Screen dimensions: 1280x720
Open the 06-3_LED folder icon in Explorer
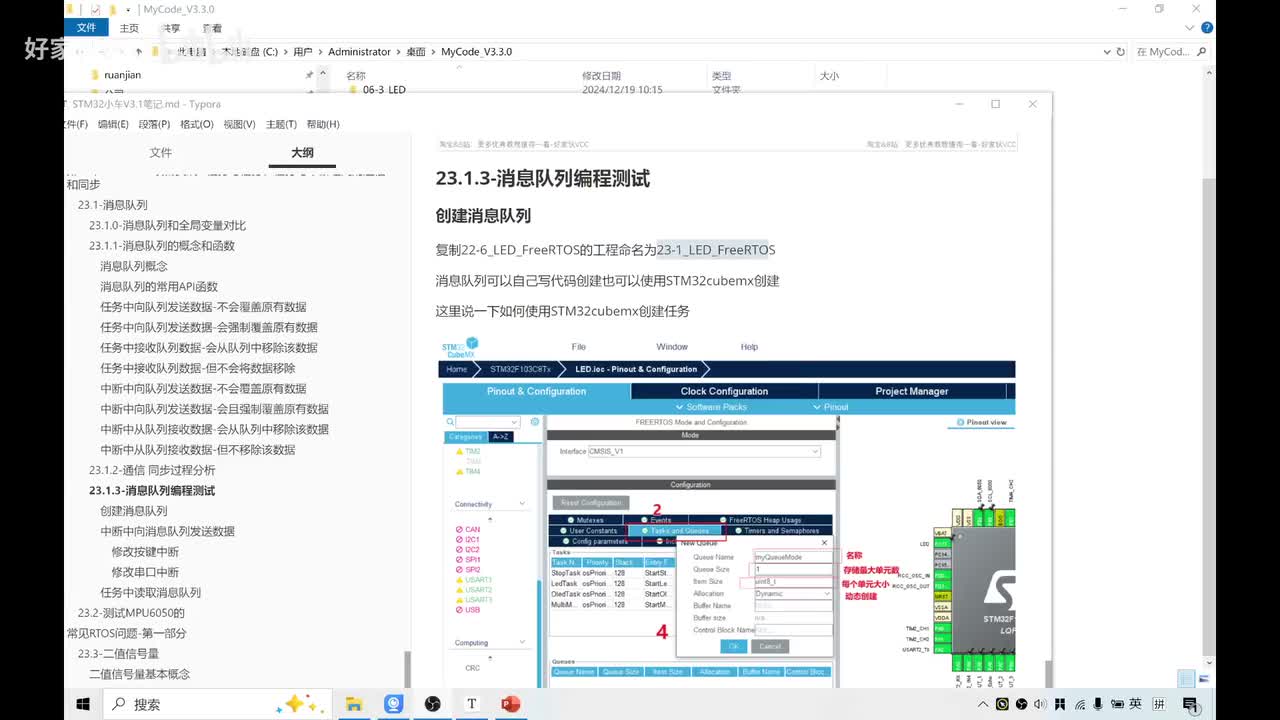tap(353, 90)
